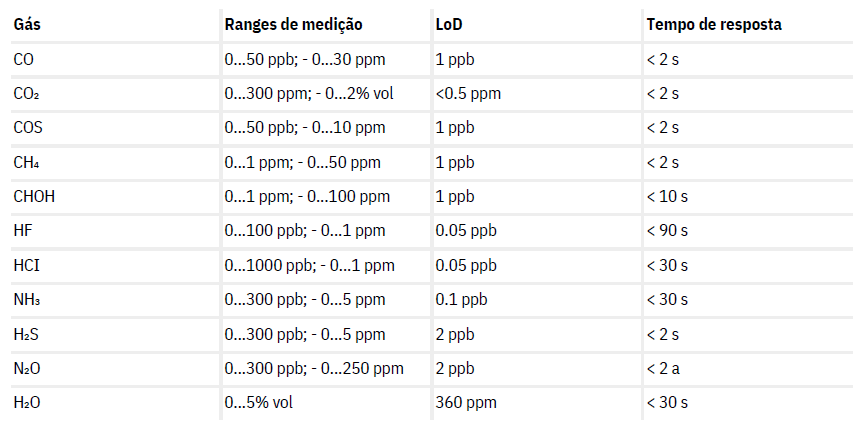The width and height of the screenshot is (862, 431).
Task: Select the HF gas cell
Action: pyautogui.click(x=22, y=231)
